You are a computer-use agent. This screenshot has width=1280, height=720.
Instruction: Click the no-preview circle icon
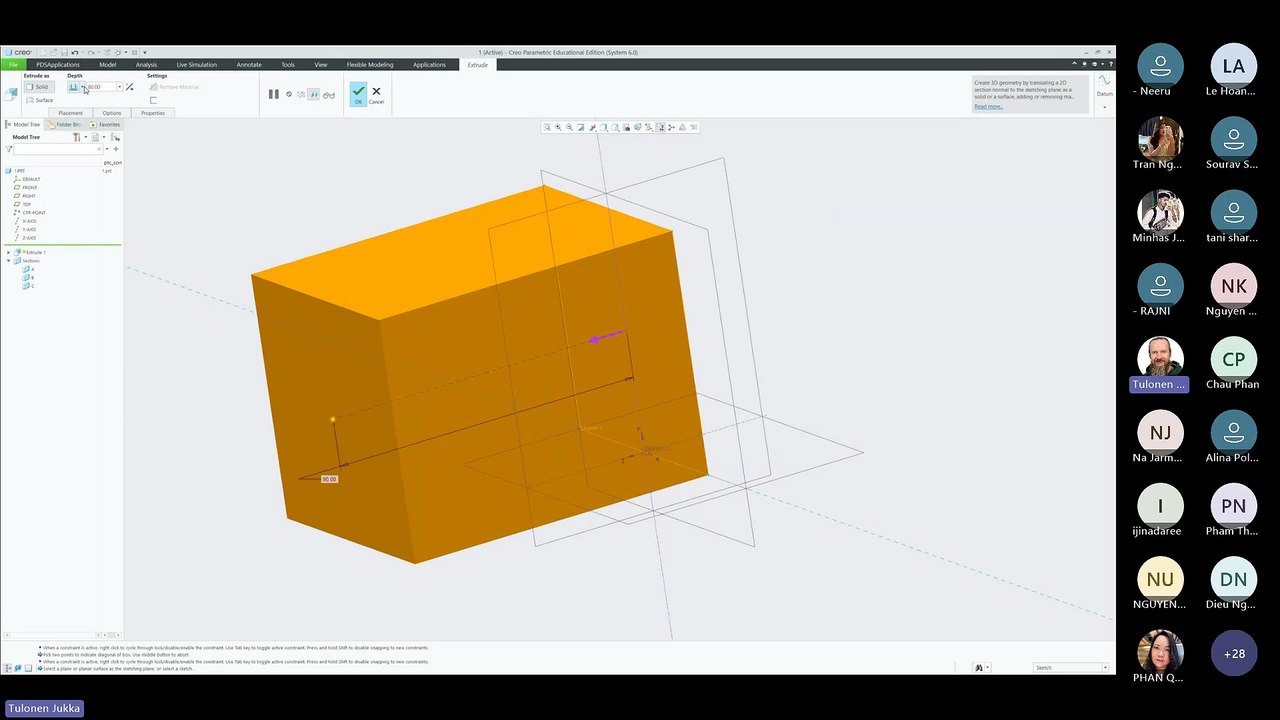pos(289,94)
